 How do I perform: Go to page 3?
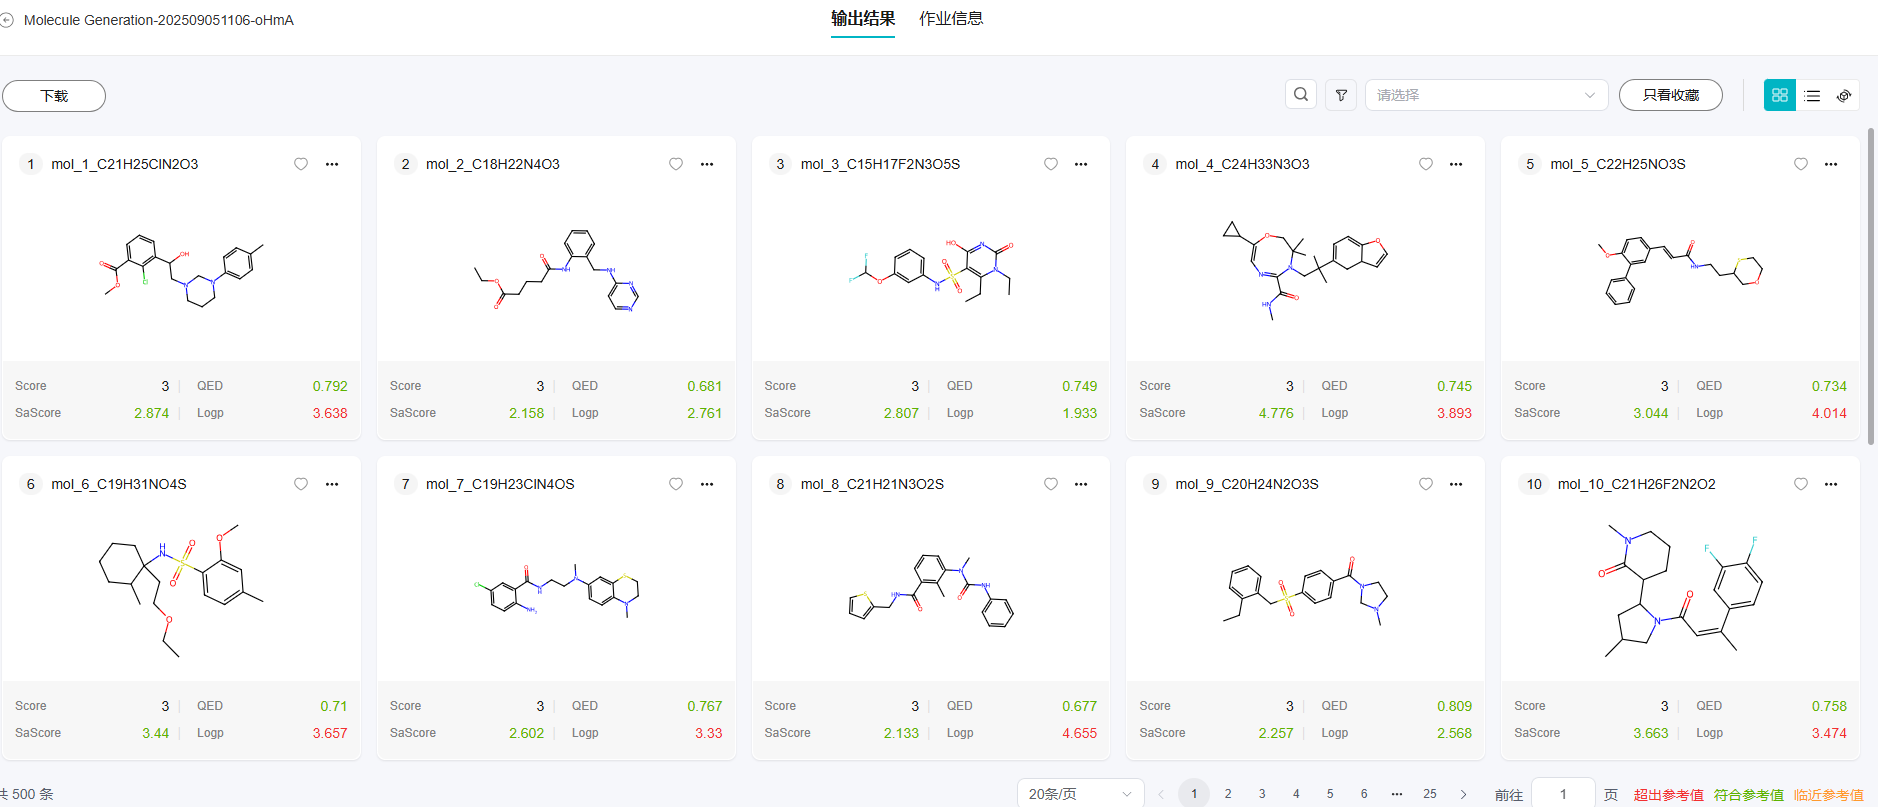pos(1262,794)
